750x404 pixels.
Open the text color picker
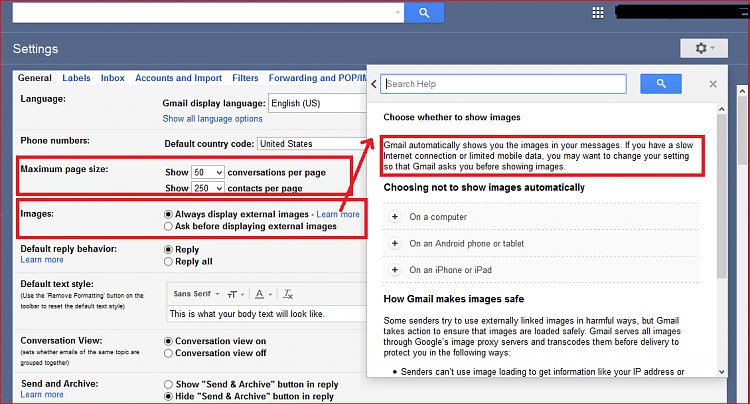tap(263, 294)
